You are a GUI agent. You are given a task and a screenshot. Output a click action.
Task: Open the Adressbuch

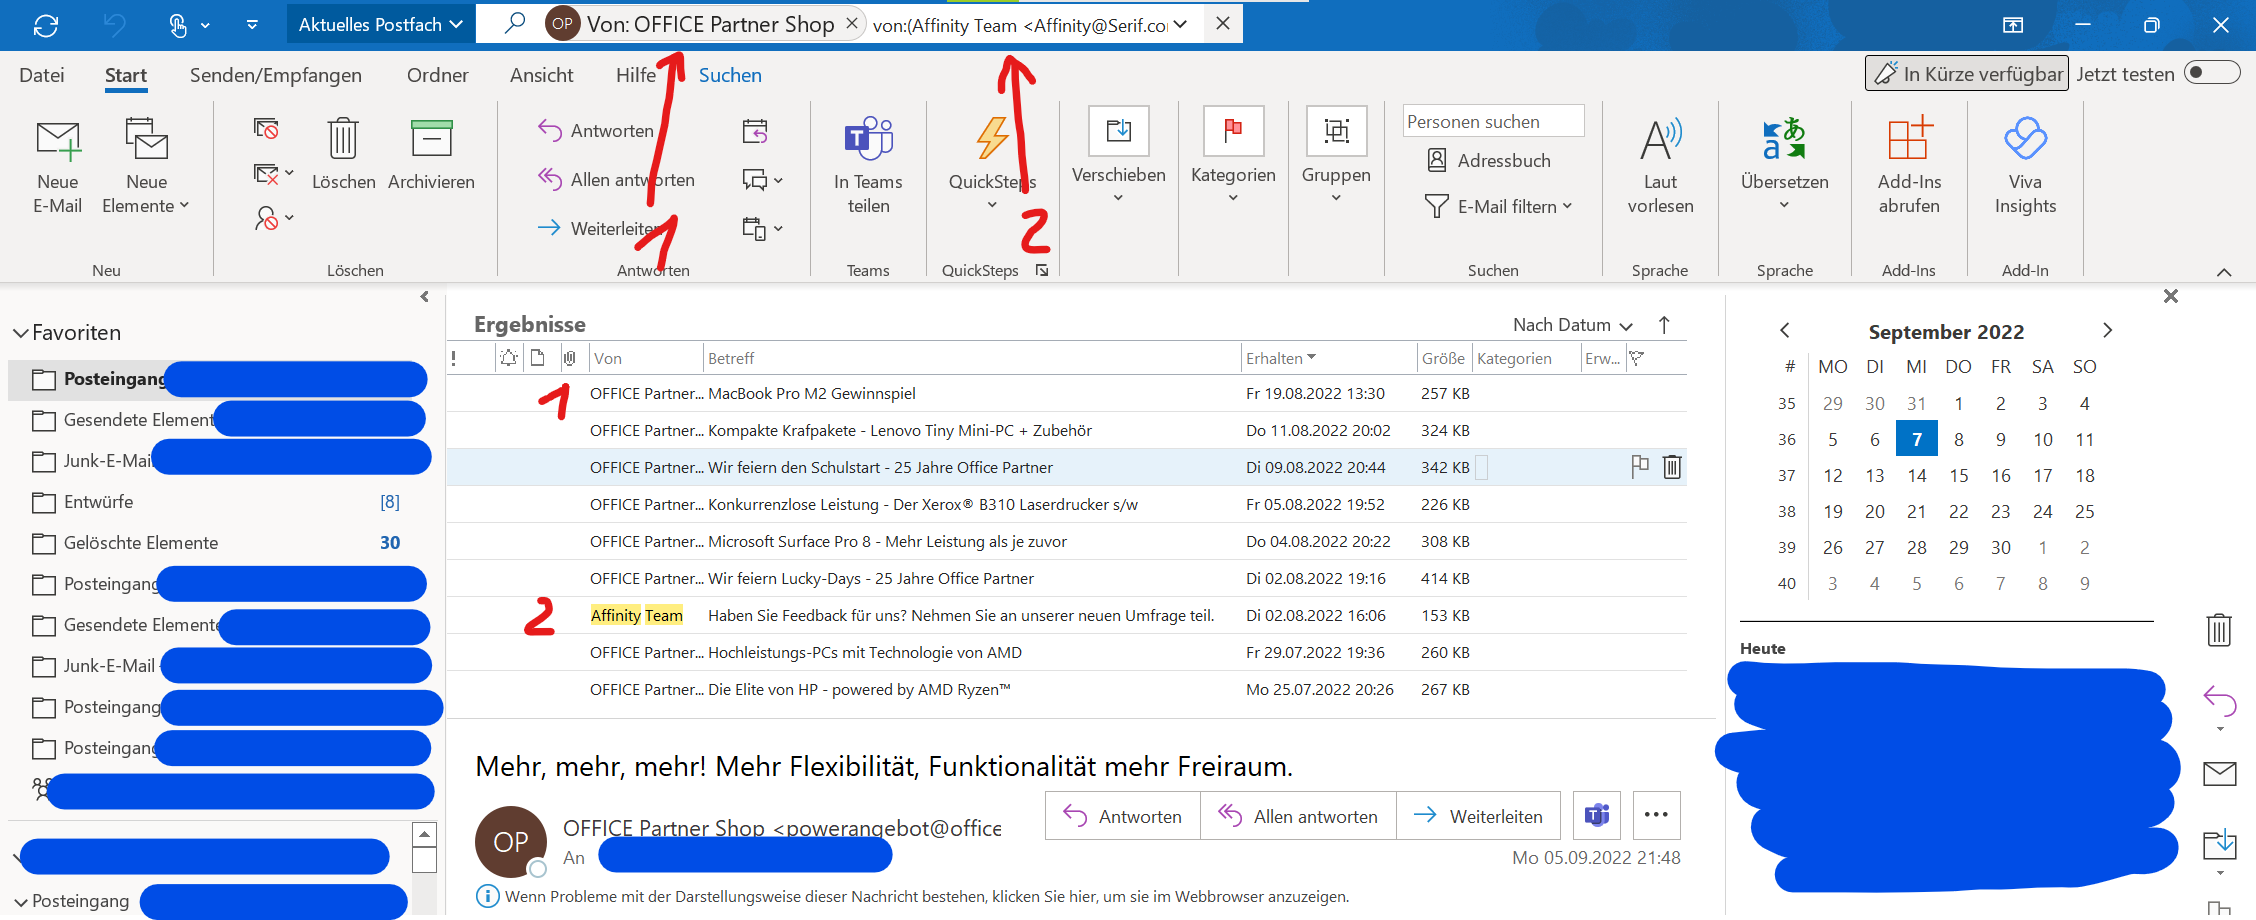point(1490,160)
